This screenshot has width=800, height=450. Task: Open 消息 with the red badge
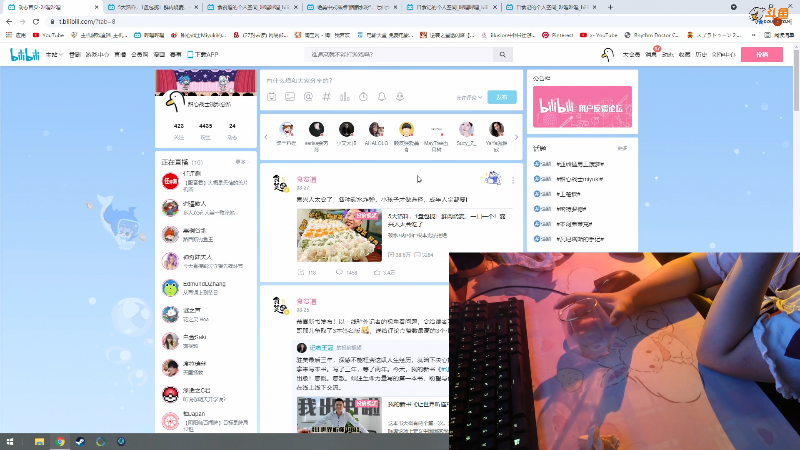pos(652,55)
